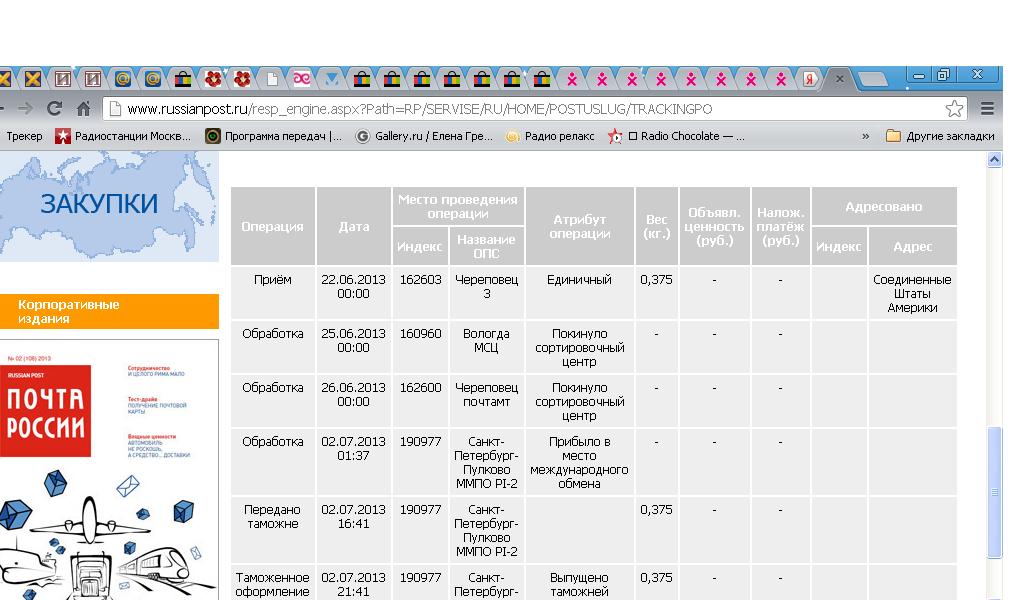Select the Приём operation cell
The width and height of the screenshot is (1024, 600).
(x=273, y=292)
